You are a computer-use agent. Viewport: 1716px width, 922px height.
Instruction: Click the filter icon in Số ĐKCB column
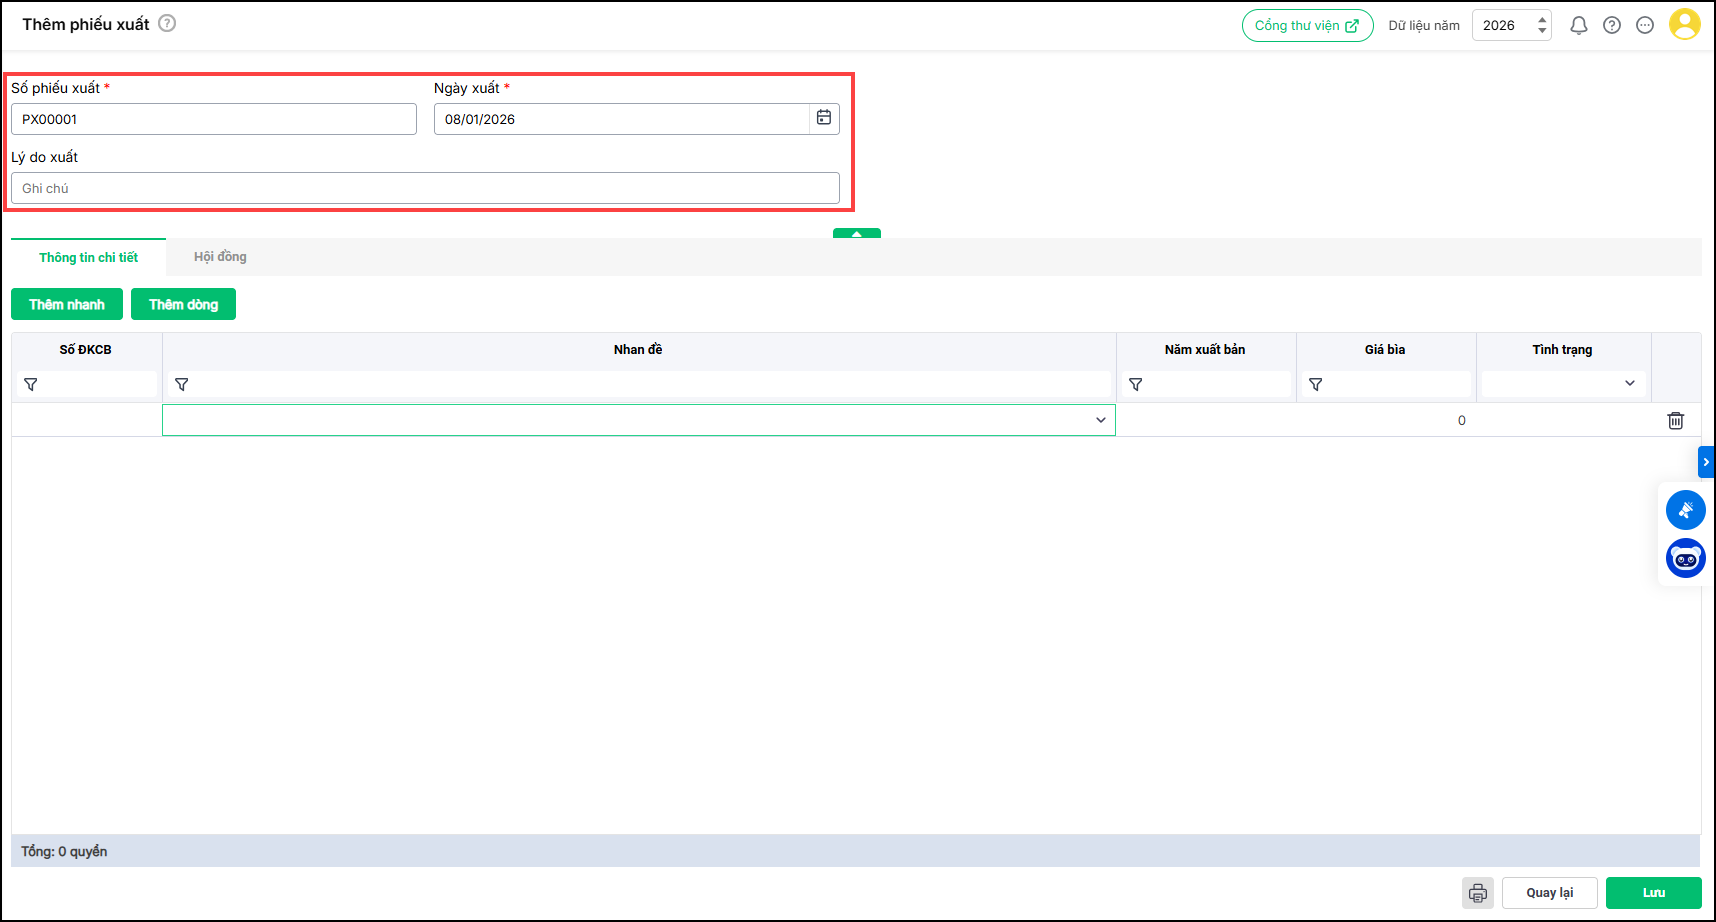pos(31,384)
